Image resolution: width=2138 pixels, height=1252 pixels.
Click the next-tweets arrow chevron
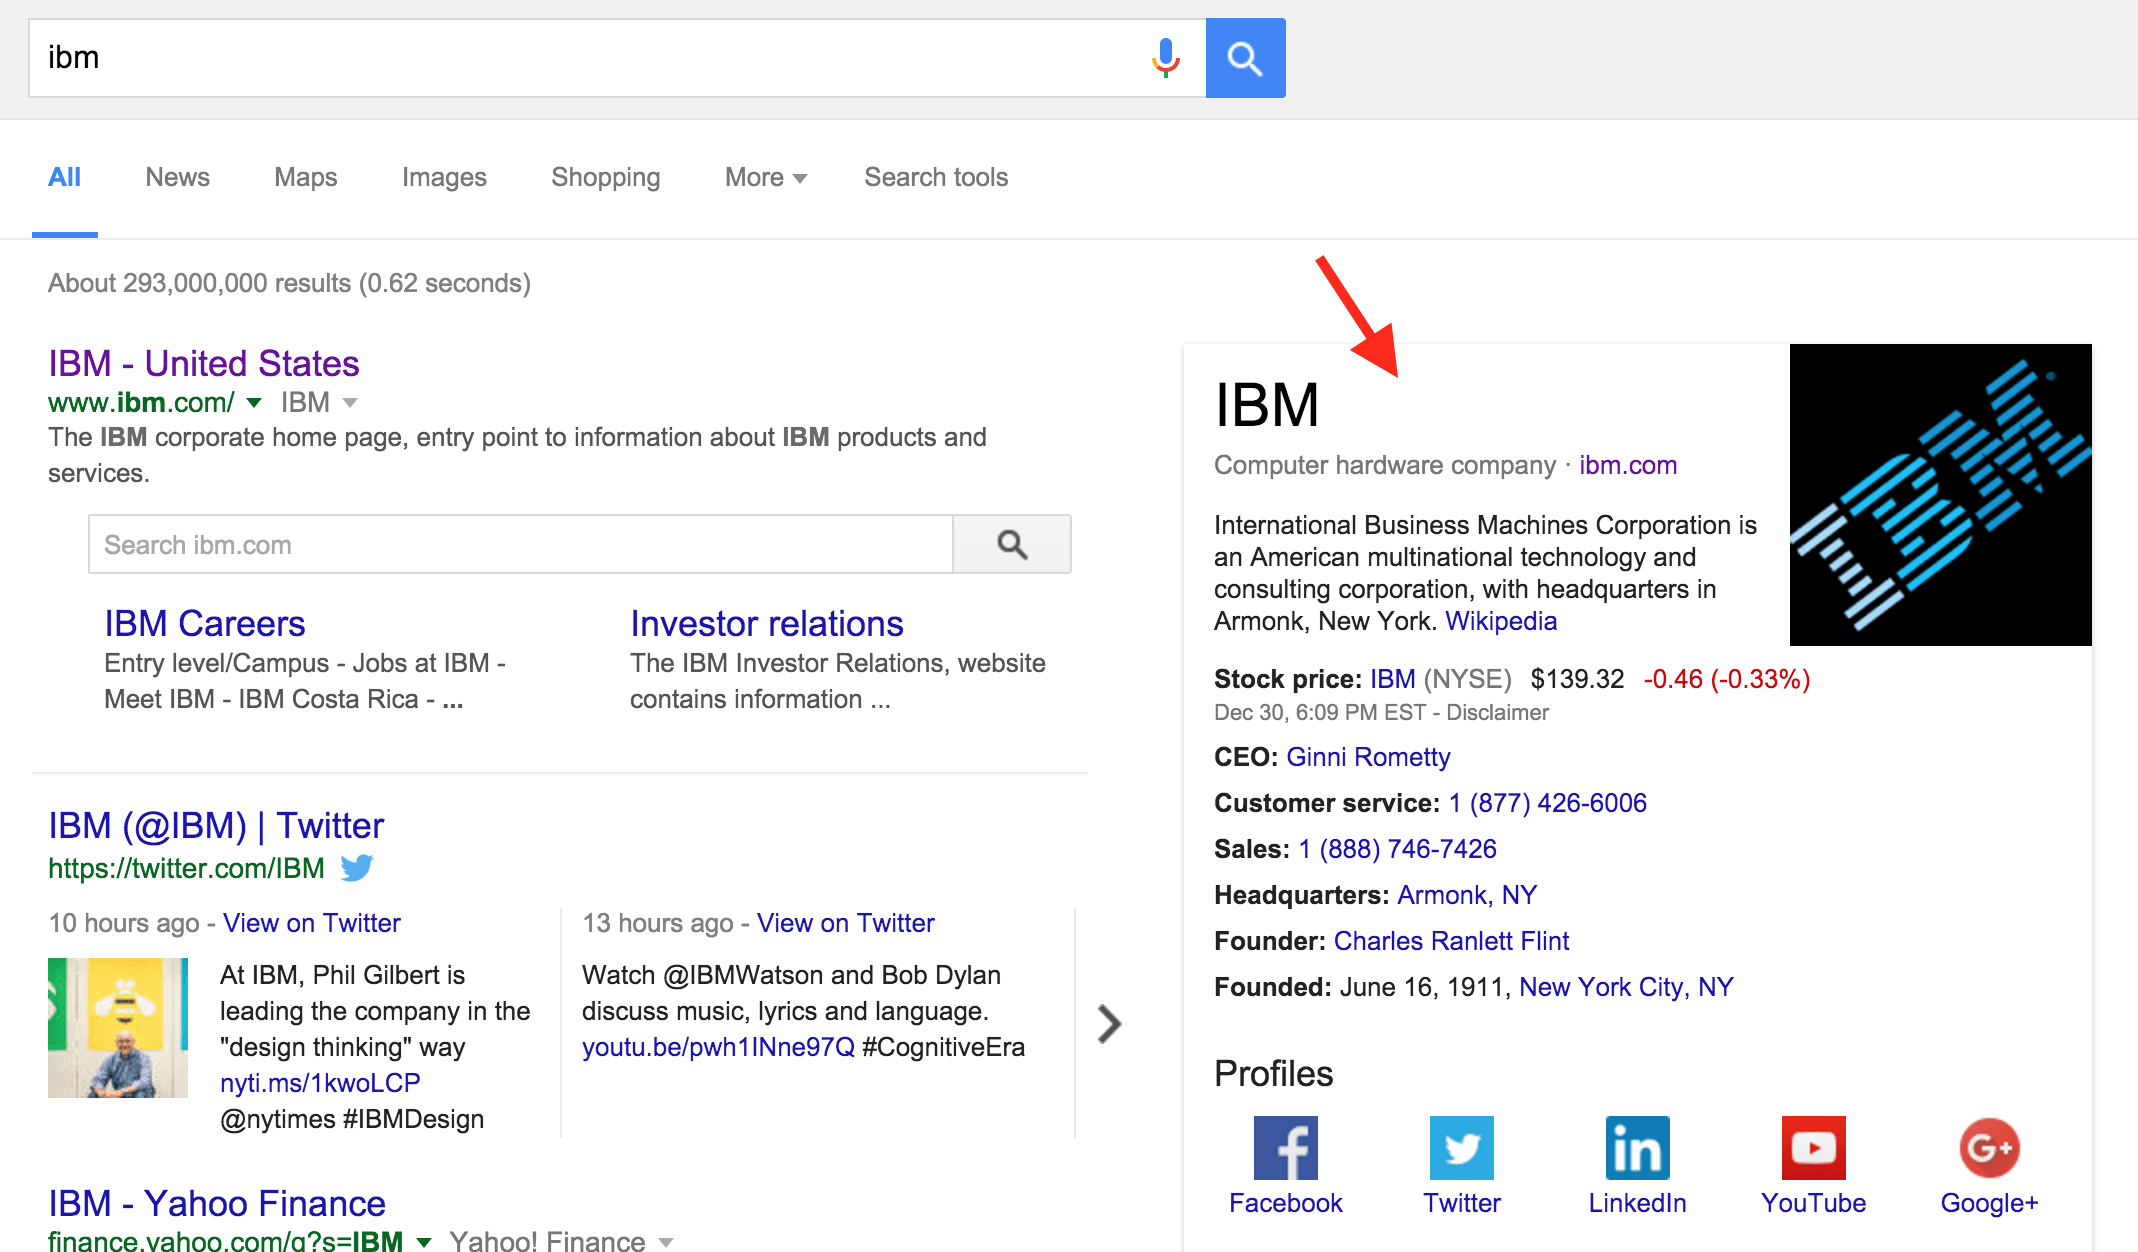click(1109, 1024)
